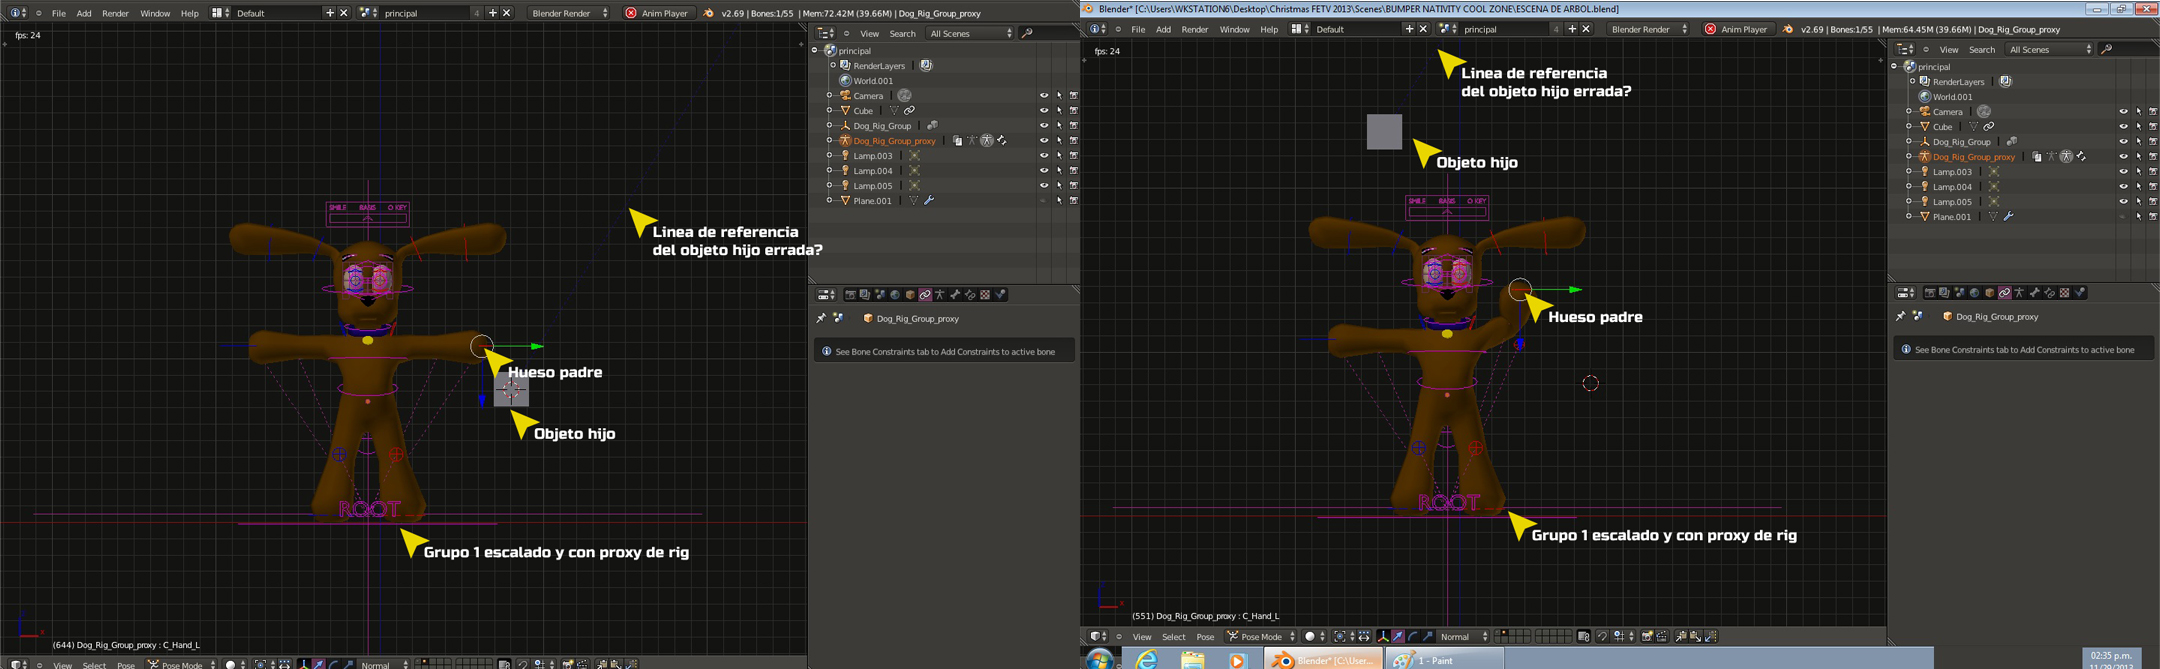Toggle Plane.001 renderability camera in right outliner

(x=2153, y=217)
